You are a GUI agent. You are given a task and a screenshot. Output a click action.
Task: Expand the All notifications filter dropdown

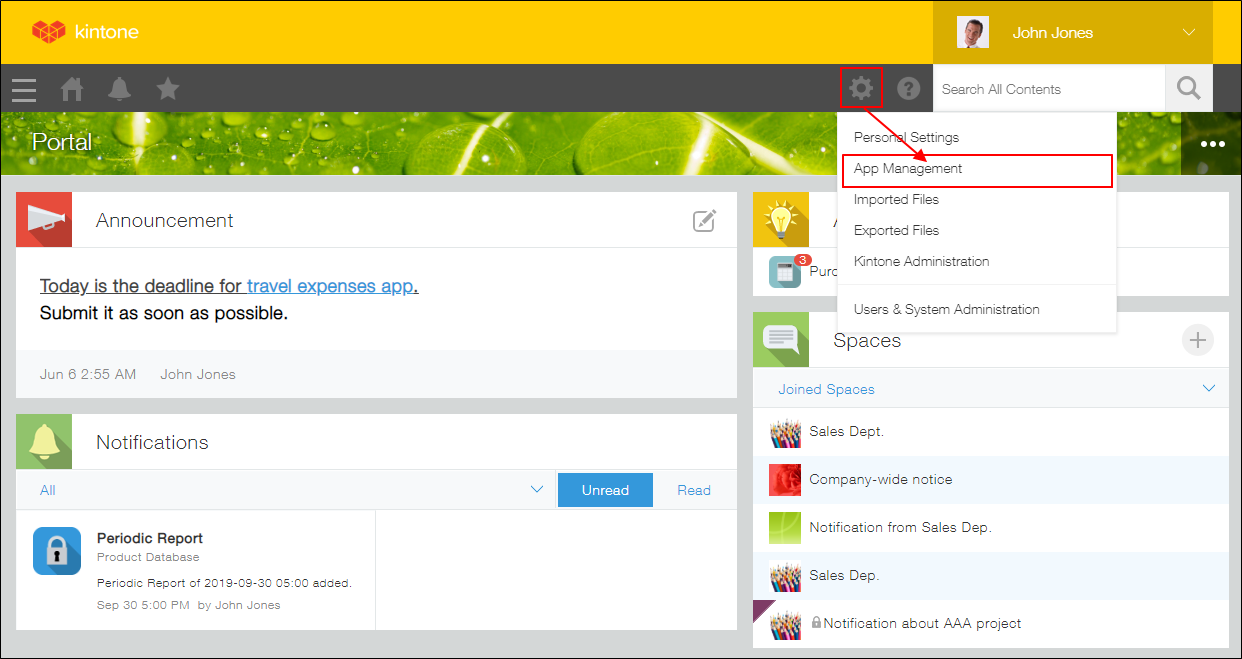pyautogui.click(x=537, y=490)
